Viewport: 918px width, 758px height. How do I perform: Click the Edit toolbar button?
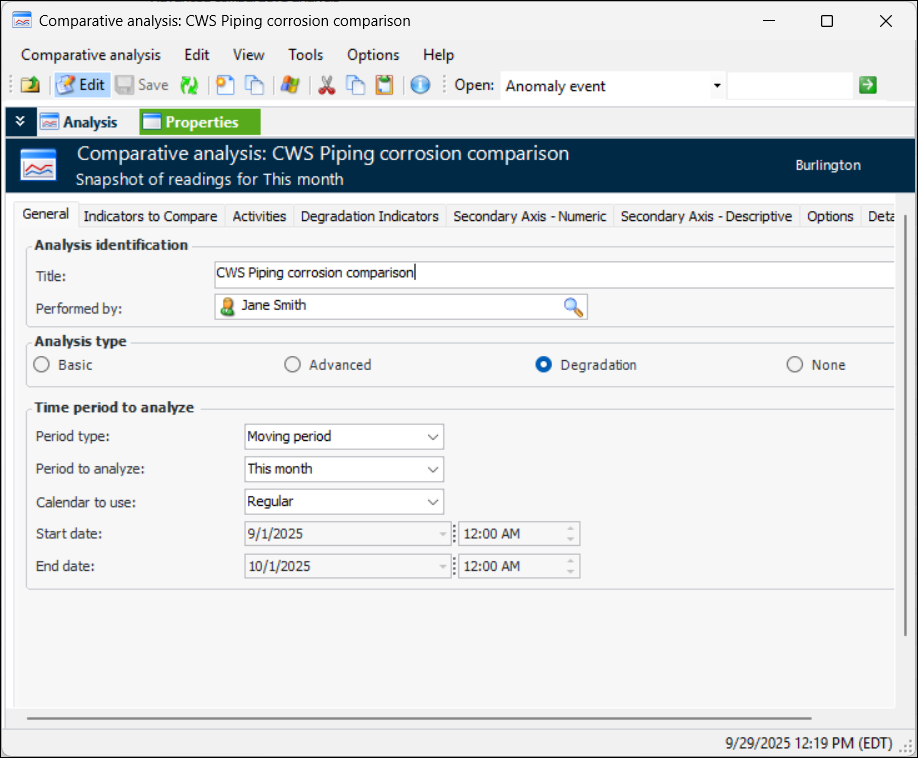click(x=81, y=86)
